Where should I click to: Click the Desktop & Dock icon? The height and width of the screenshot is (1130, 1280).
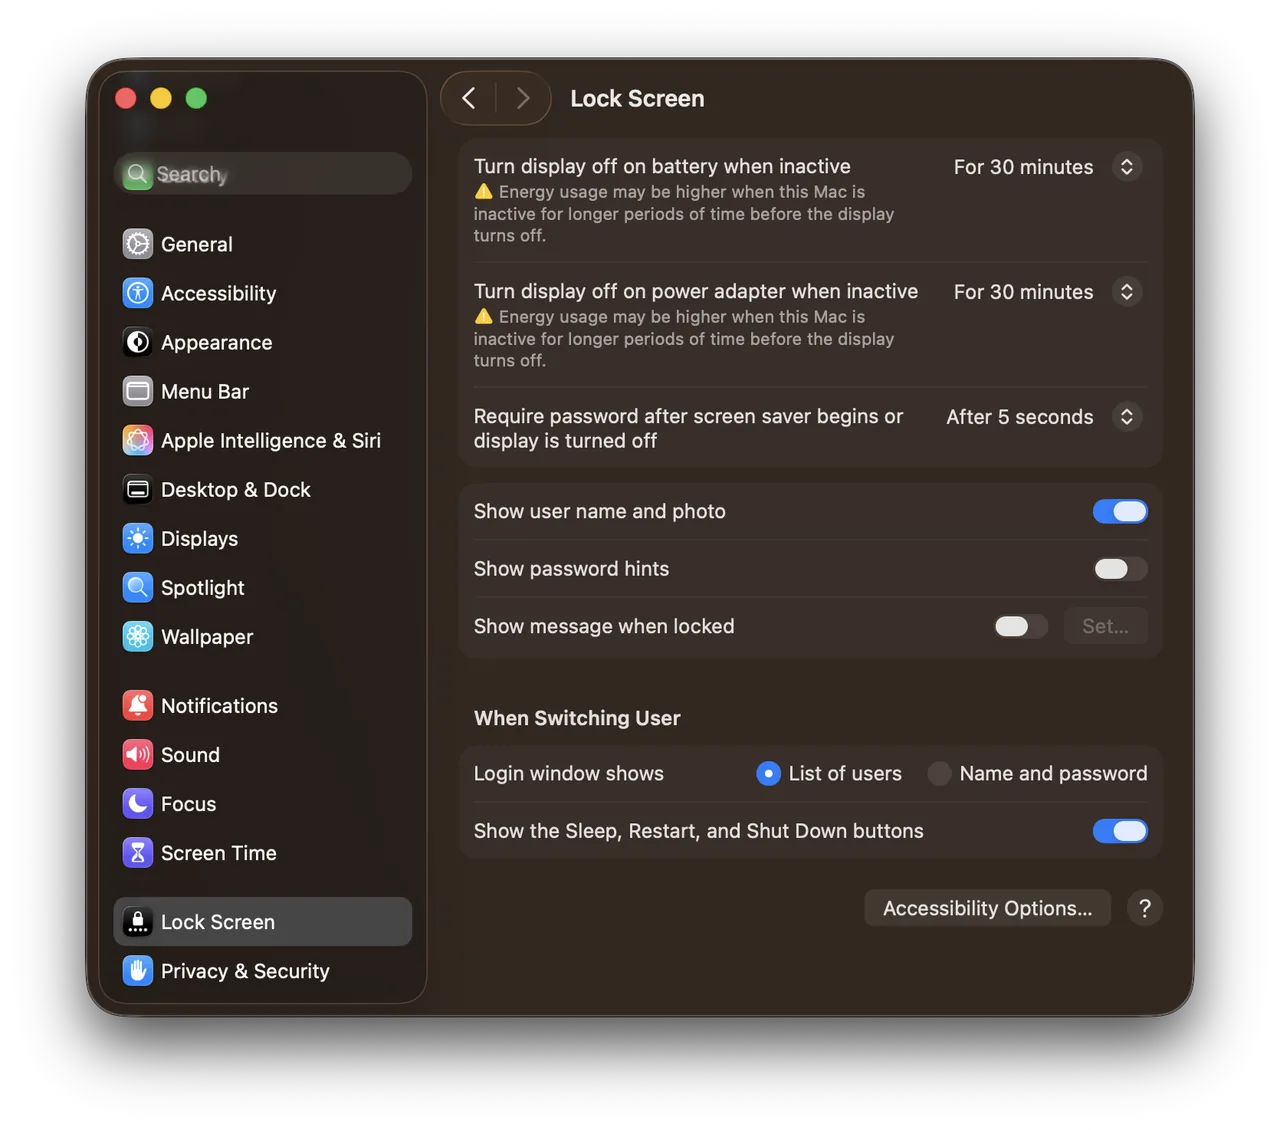138,489
